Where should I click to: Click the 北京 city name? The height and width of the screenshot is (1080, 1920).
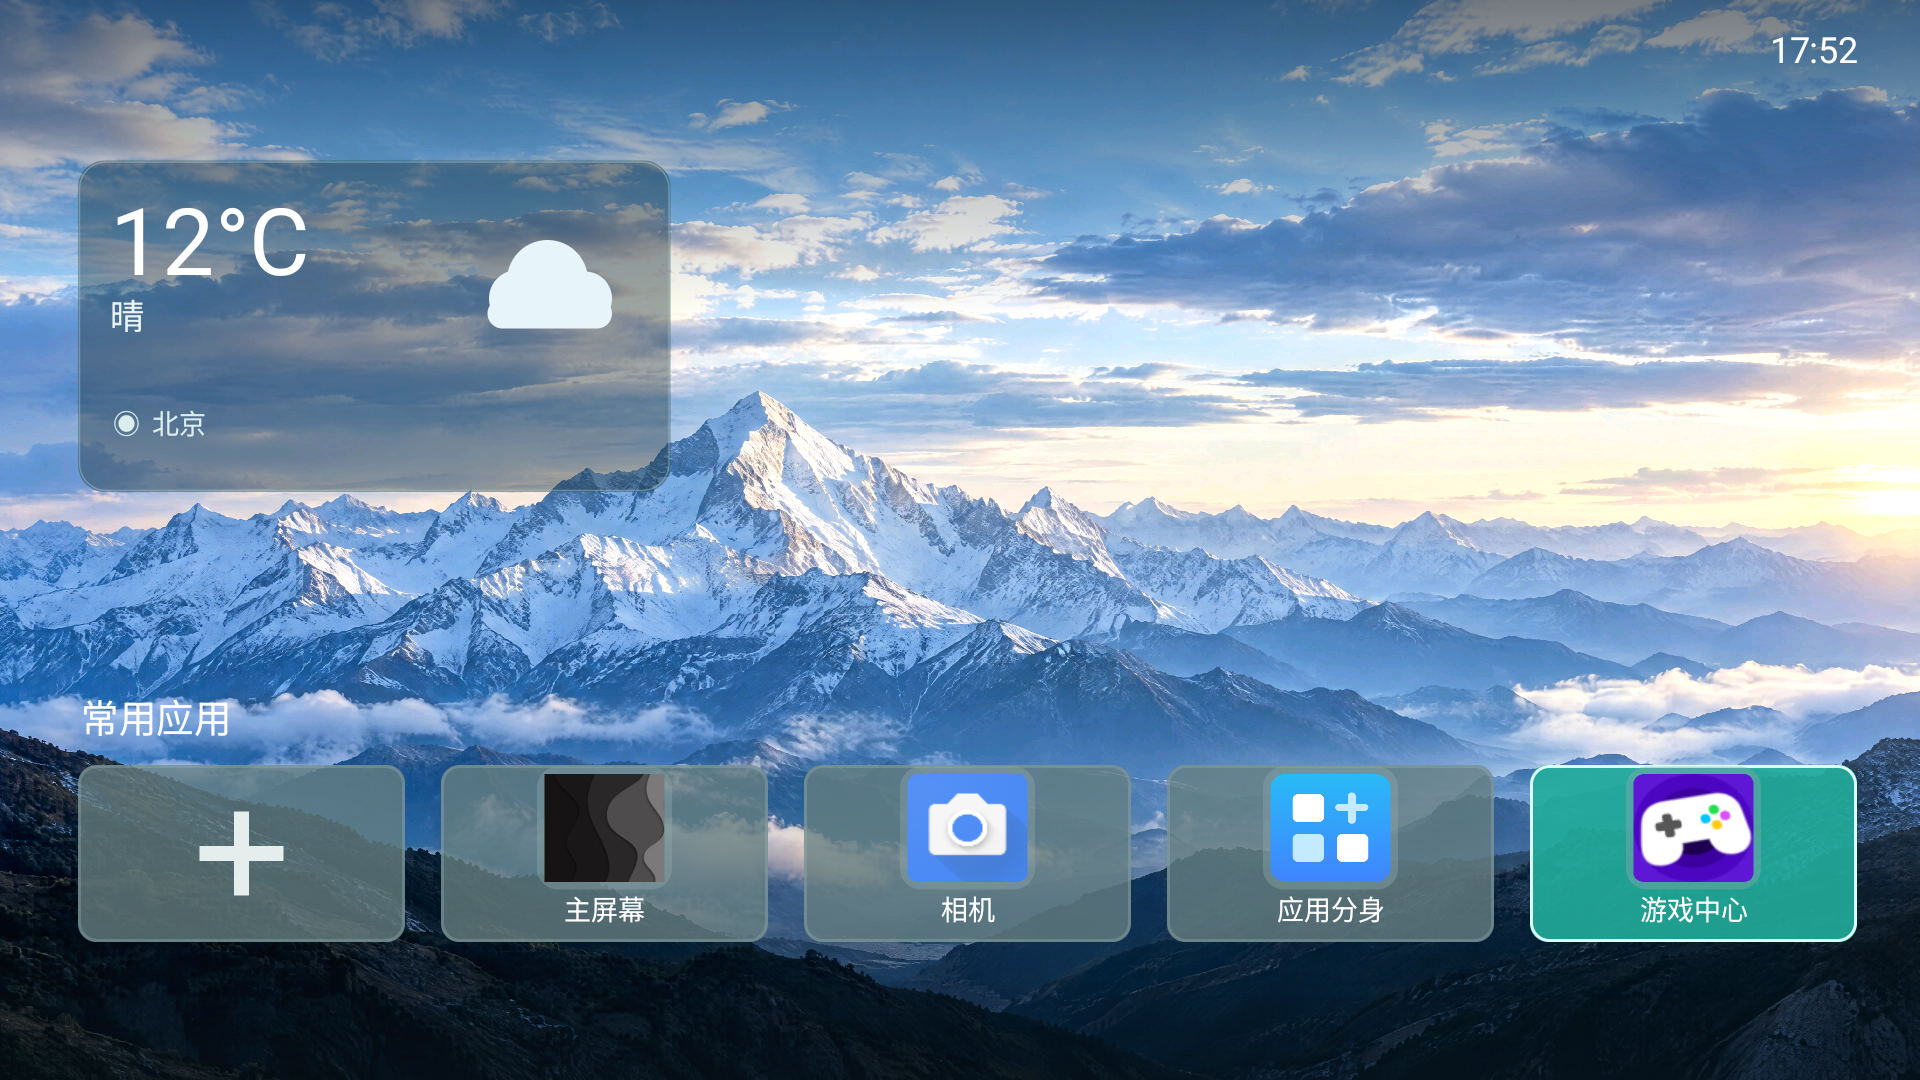tap(179, 424)
